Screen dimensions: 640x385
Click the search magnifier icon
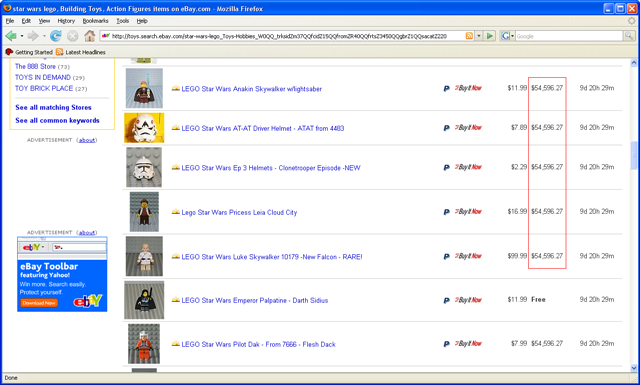point(629,36)
